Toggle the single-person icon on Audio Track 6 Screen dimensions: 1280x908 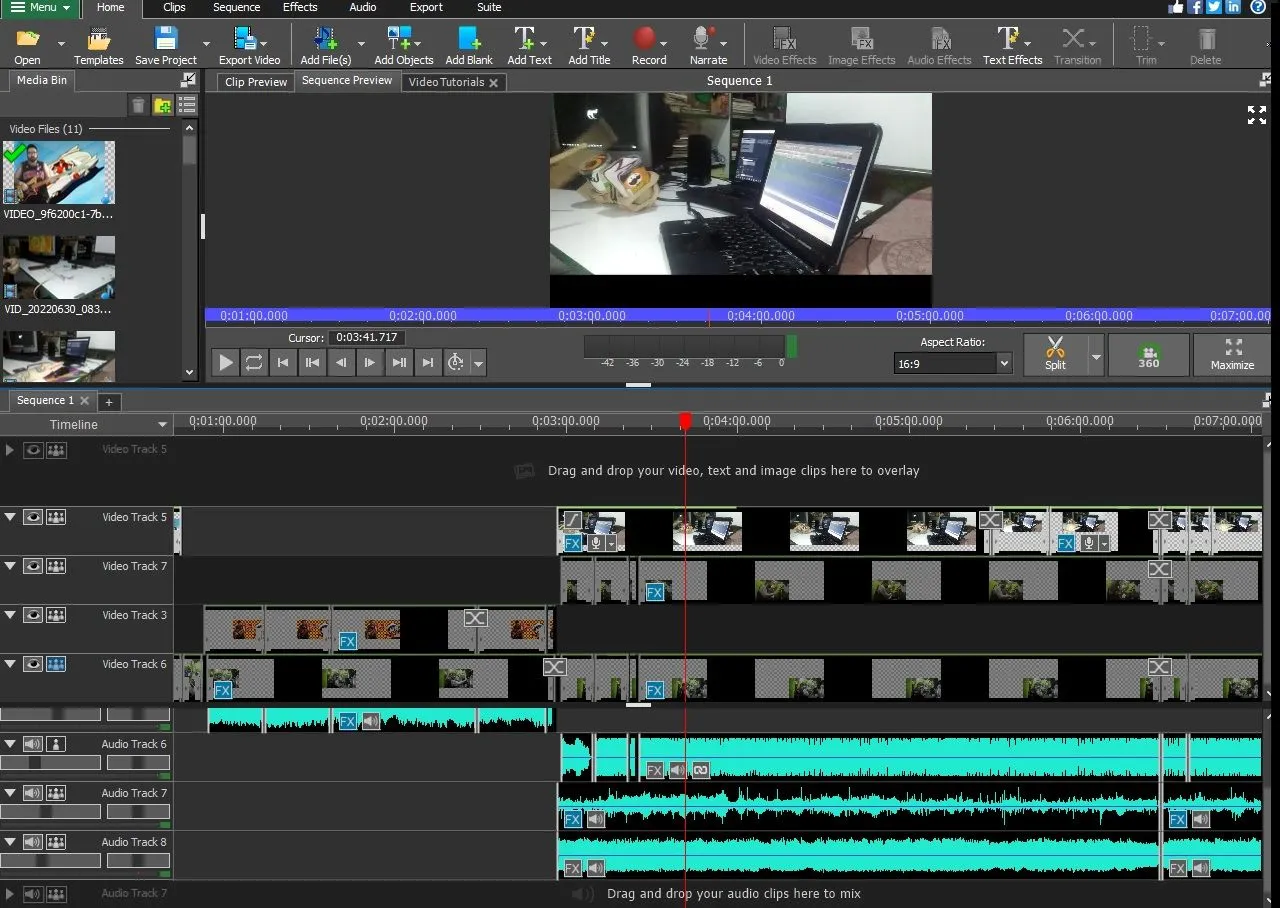pos(56,744)
